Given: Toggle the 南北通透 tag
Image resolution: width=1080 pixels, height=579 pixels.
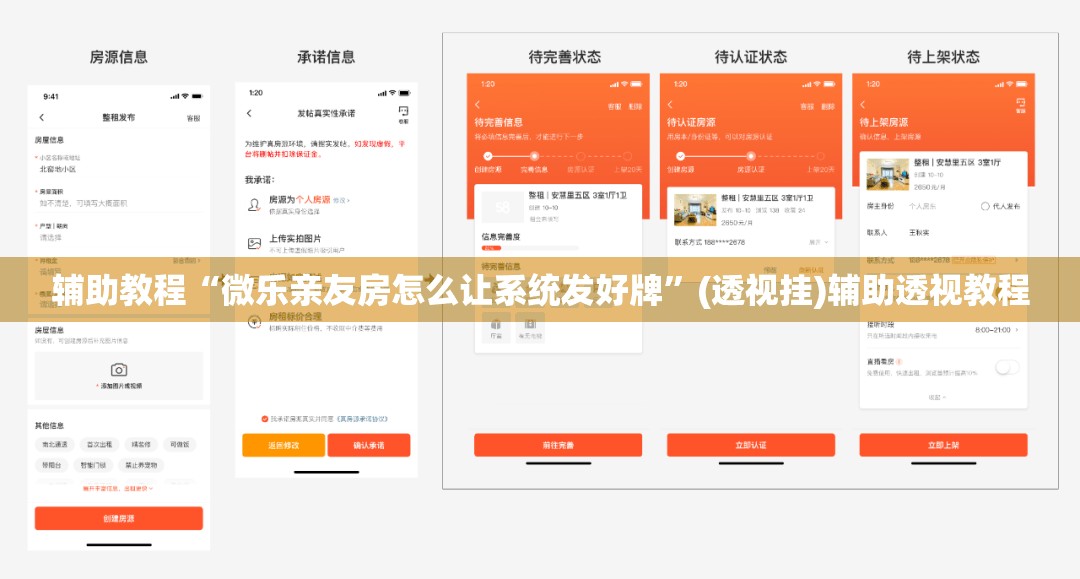Looking at the screenshot, I should [x=55, y=445].
